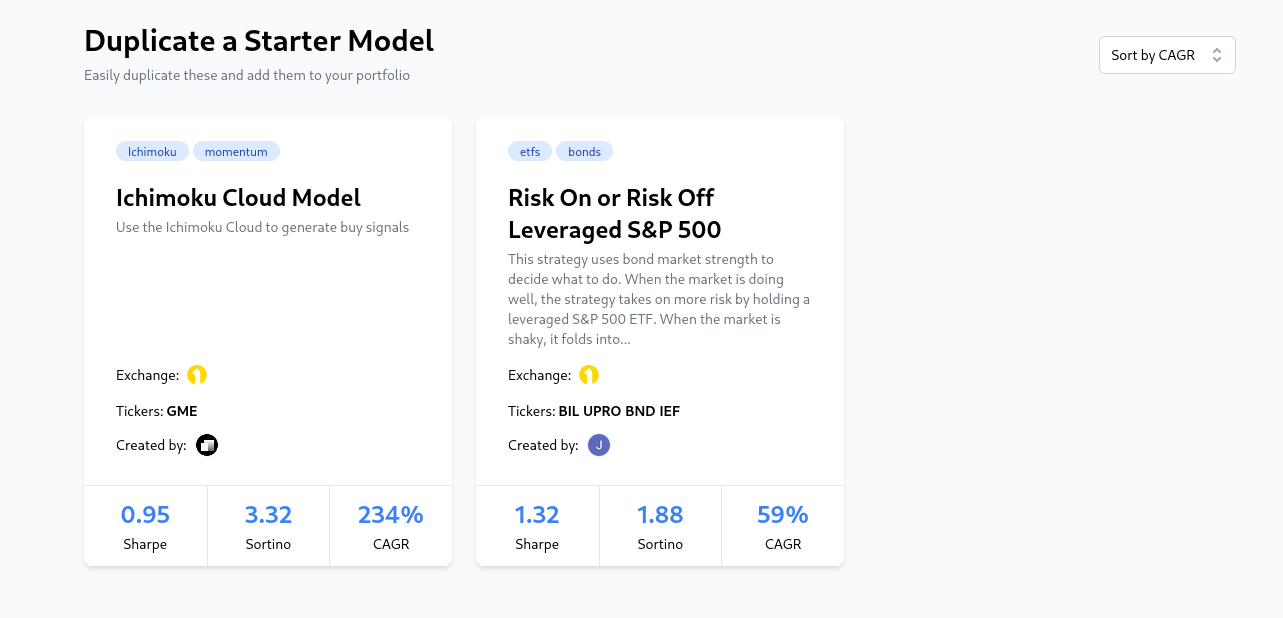Viewport: 1283px width, 618px height.
Task: Click the Gemini exchange icon on Ichimoku card
Action: tap(197, 374)
